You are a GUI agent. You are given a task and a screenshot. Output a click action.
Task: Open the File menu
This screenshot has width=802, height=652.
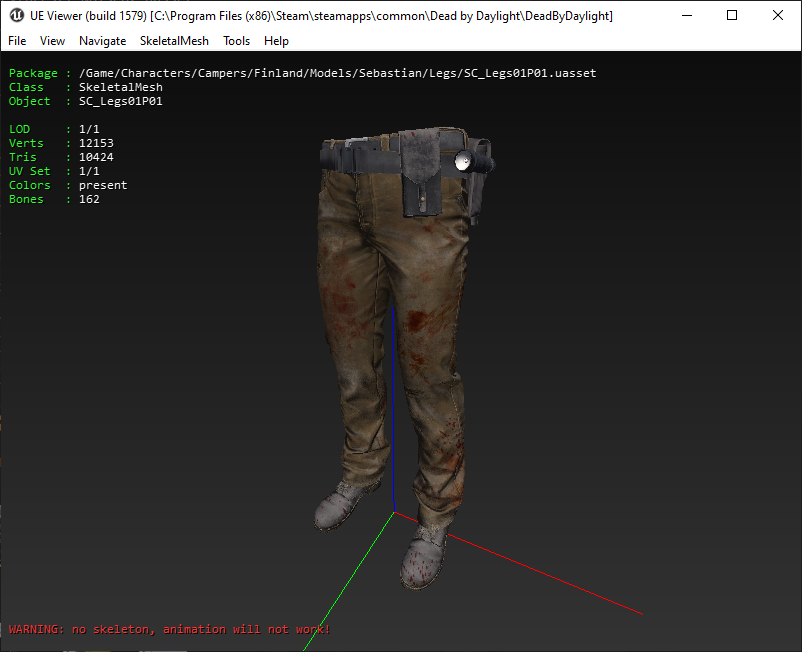pyautogui.click(x=17, y=41)
